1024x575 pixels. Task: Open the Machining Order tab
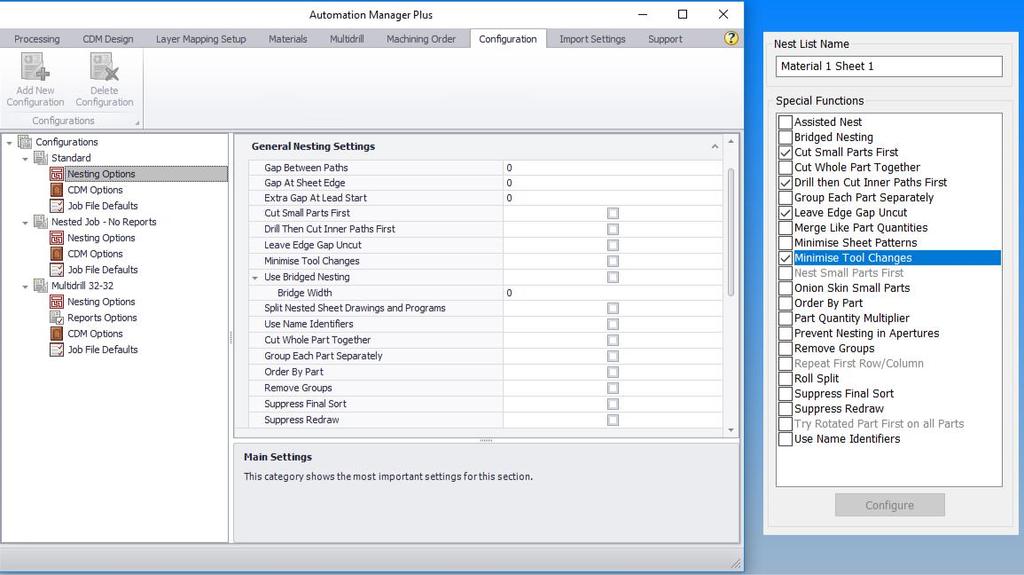pos(421,39)
